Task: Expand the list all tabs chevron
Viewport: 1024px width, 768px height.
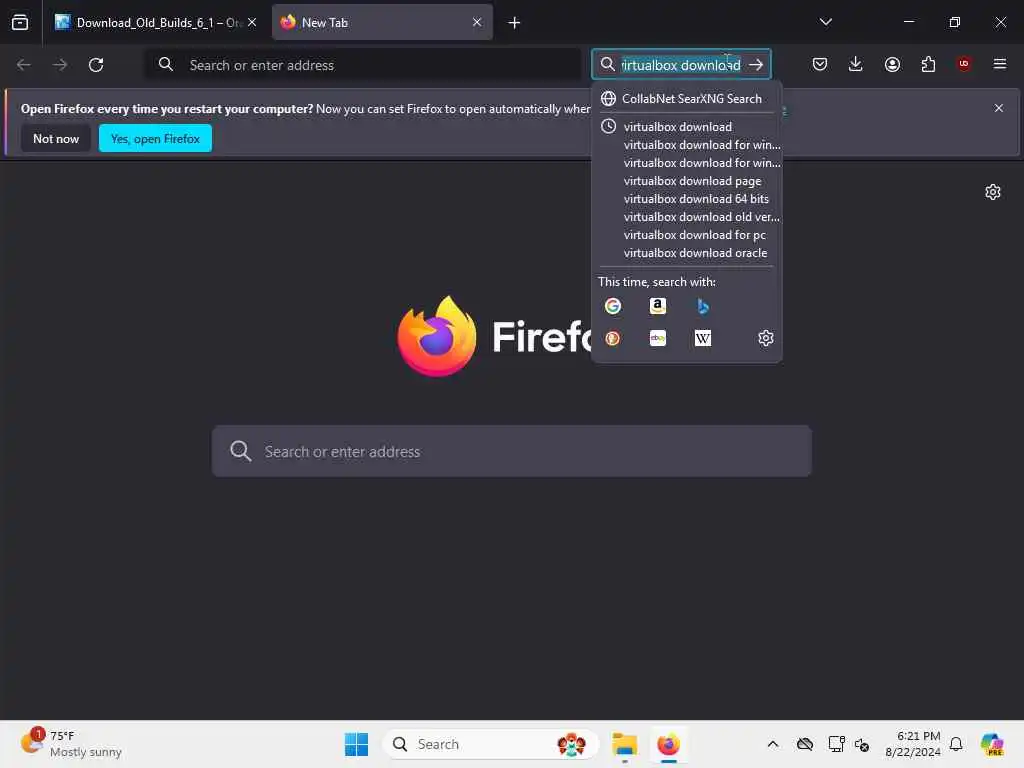Action: coord(825,22)
